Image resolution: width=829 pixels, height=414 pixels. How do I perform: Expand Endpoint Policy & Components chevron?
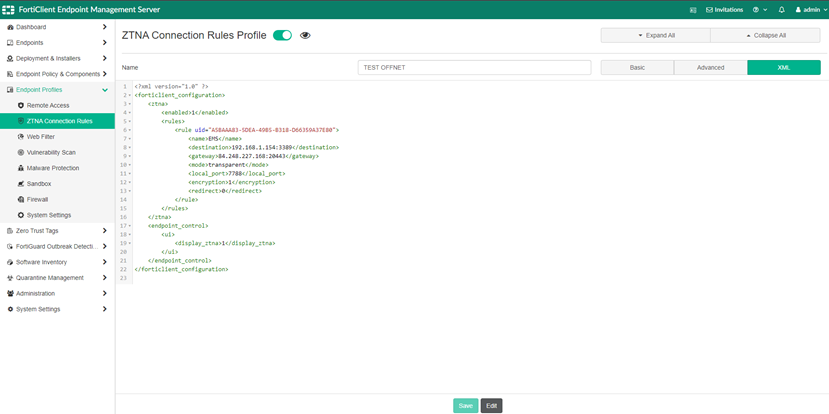coord(105,74)
